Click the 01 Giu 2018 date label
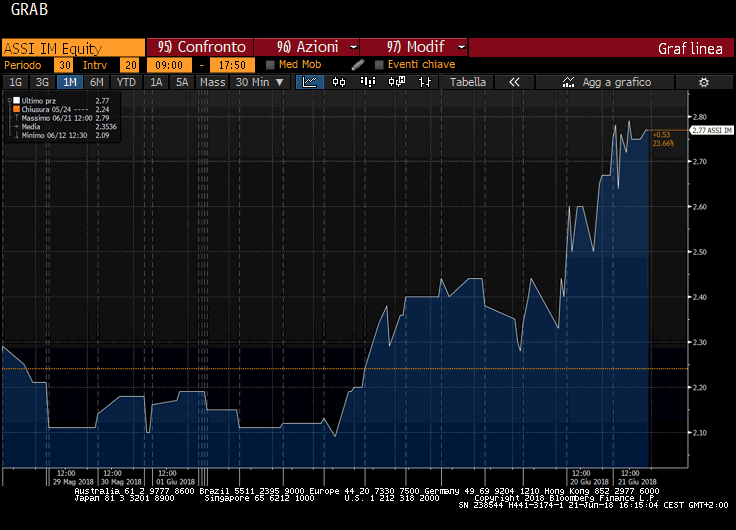Image resolution: width=736 pixels, height=530 pixels. pos(175,482)
